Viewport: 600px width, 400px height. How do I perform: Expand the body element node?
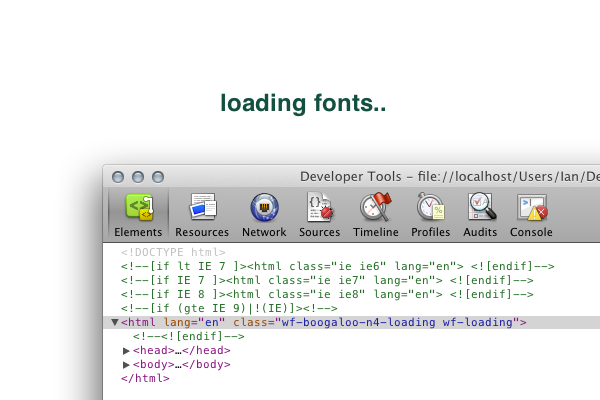click(126, 365)
